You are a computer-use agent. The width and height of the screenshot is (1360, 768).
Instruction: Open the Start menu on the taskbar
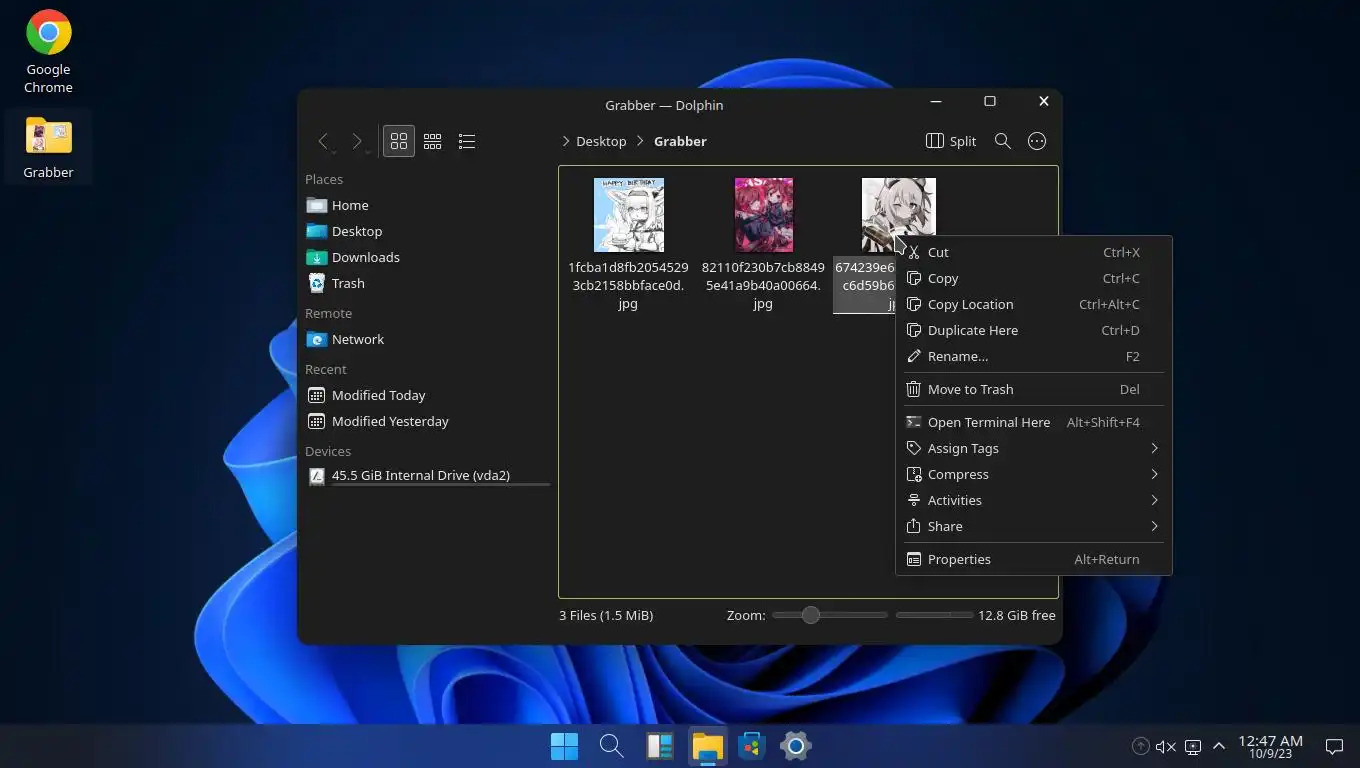click(564, 746)
